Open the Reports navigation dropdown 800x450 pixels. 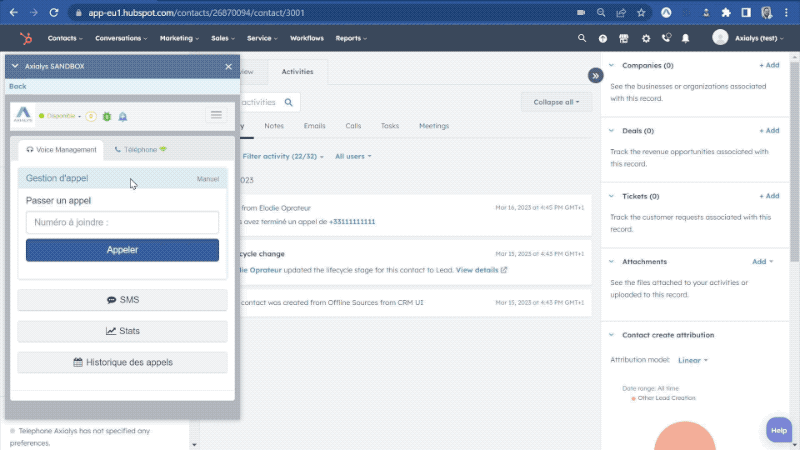tap(351, 38)
